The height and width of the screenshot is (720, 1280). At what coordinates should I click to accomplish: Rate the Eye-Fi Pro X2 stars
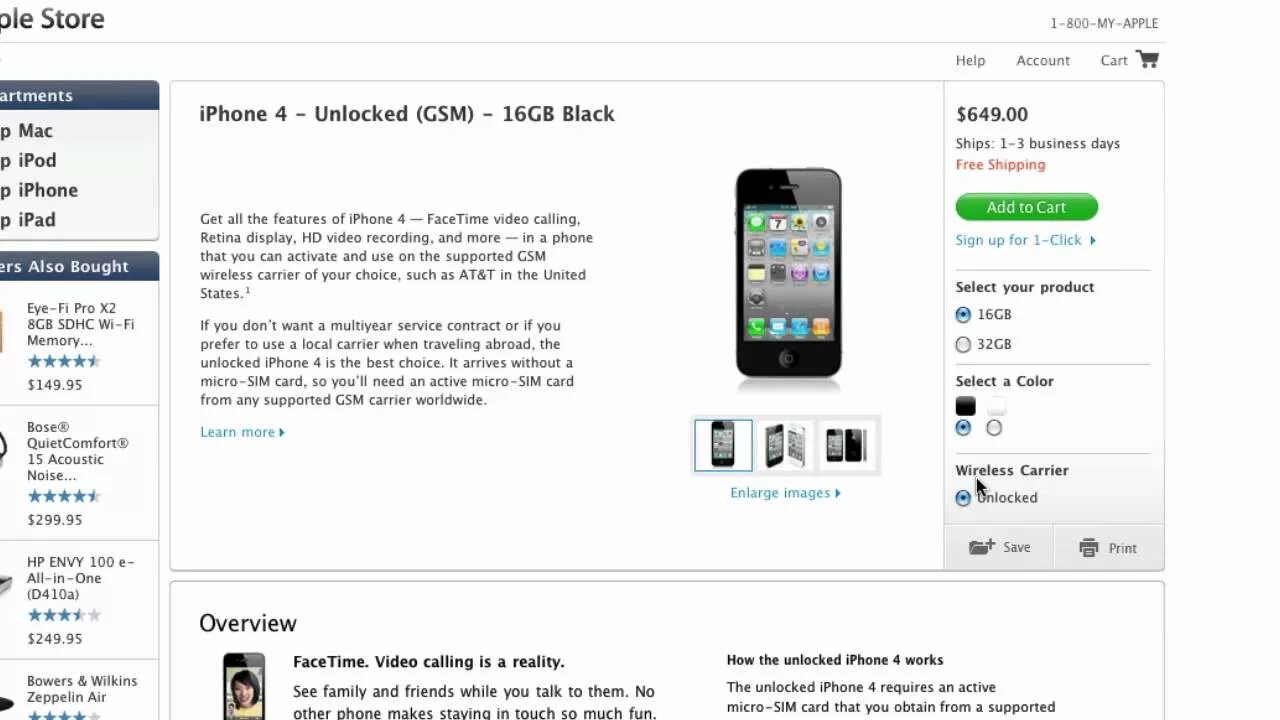click(x=64, y=361)
